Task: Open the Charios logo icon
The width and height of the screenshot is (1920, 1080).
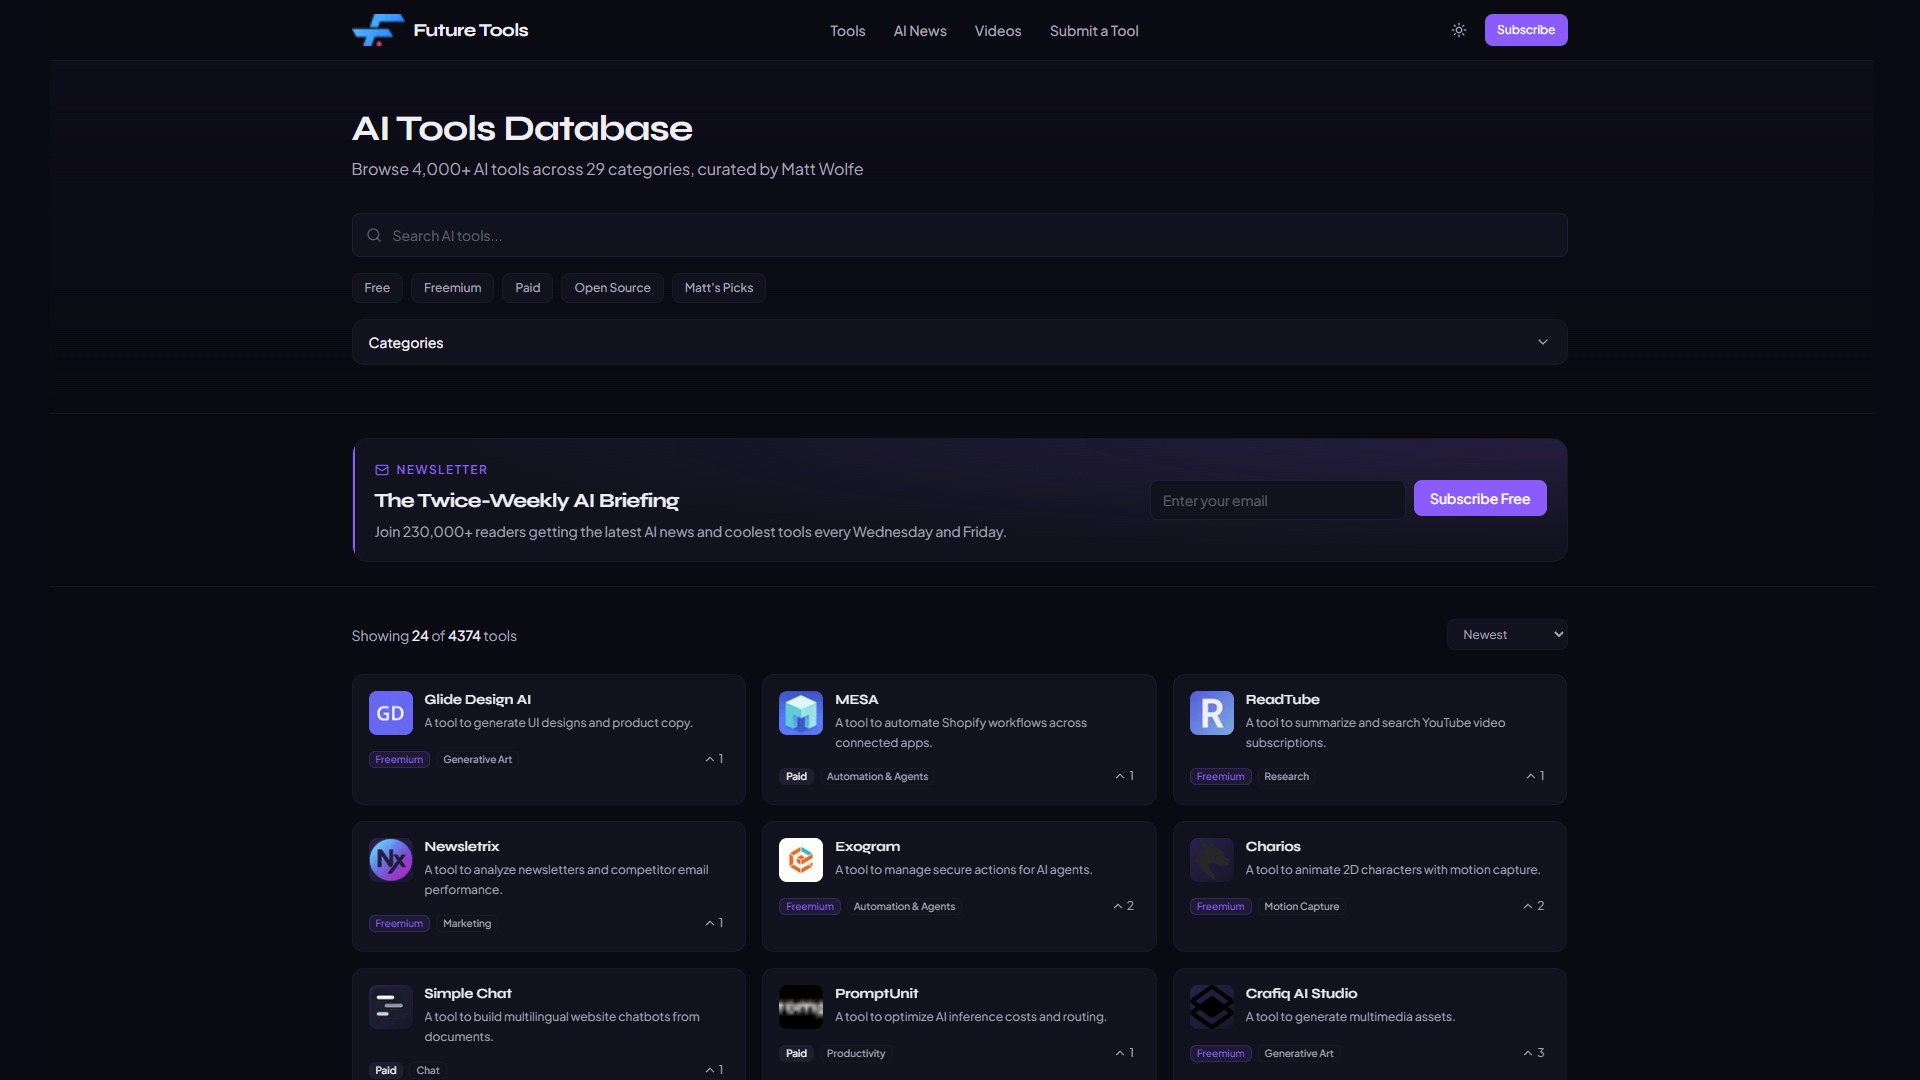Action: (x=1212, y=860)
